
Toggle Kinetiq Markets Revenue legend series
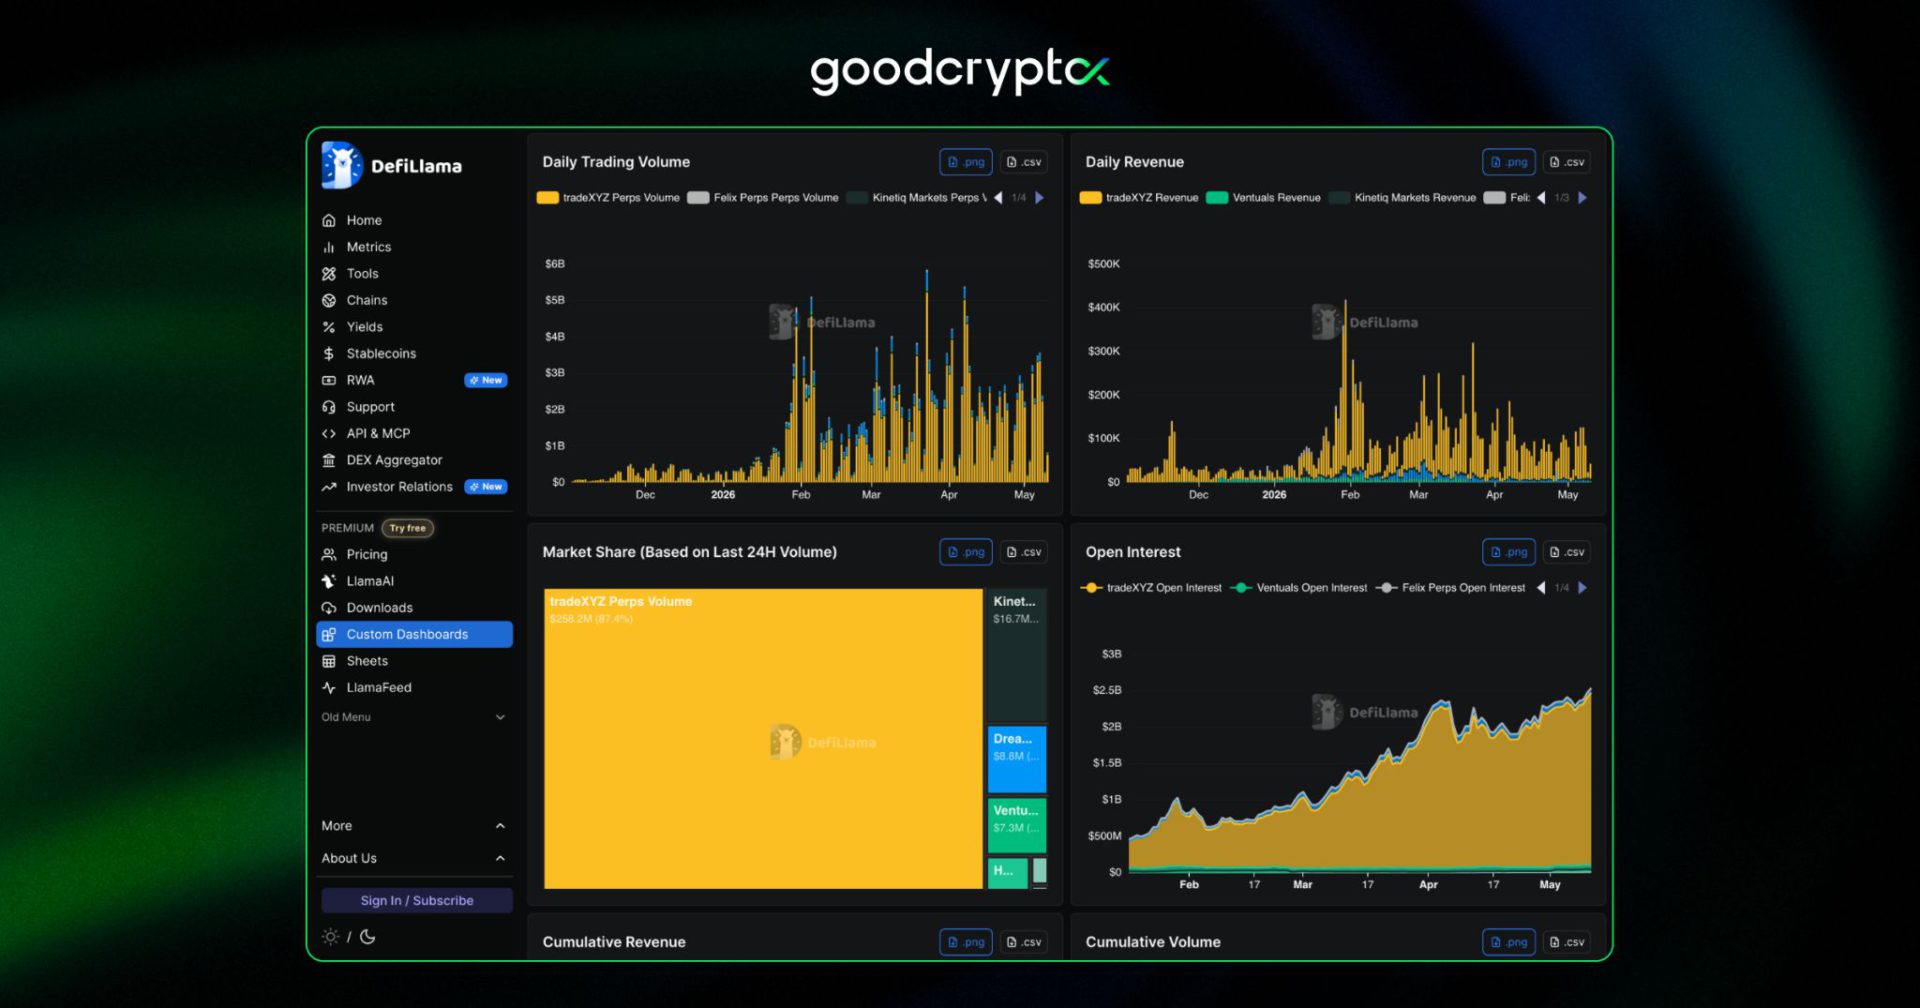point(1403,198)
